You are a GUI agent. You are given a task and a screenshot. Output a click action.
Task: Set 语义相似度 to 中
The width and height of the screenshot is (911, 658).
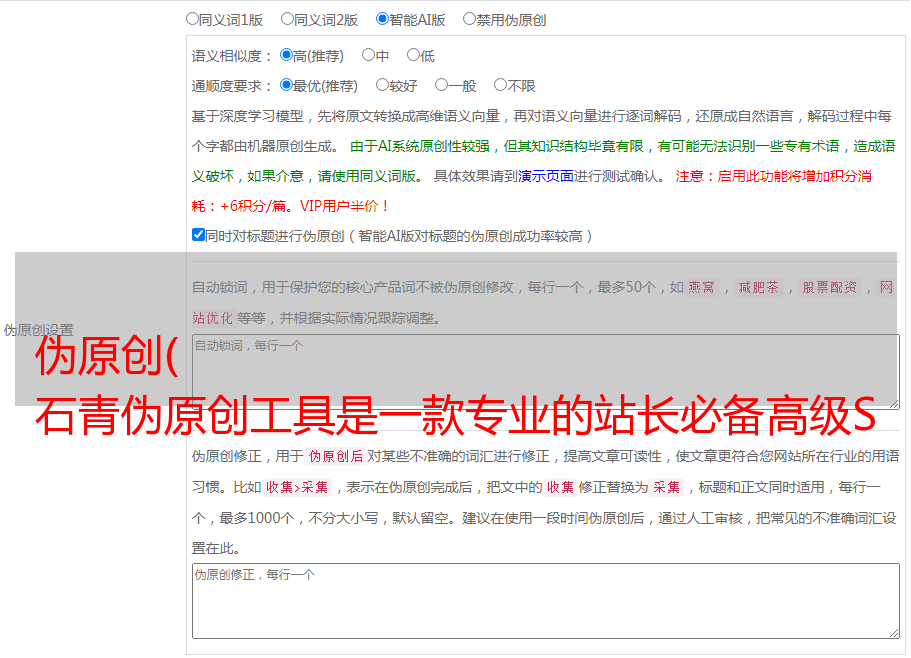point(368,55)
